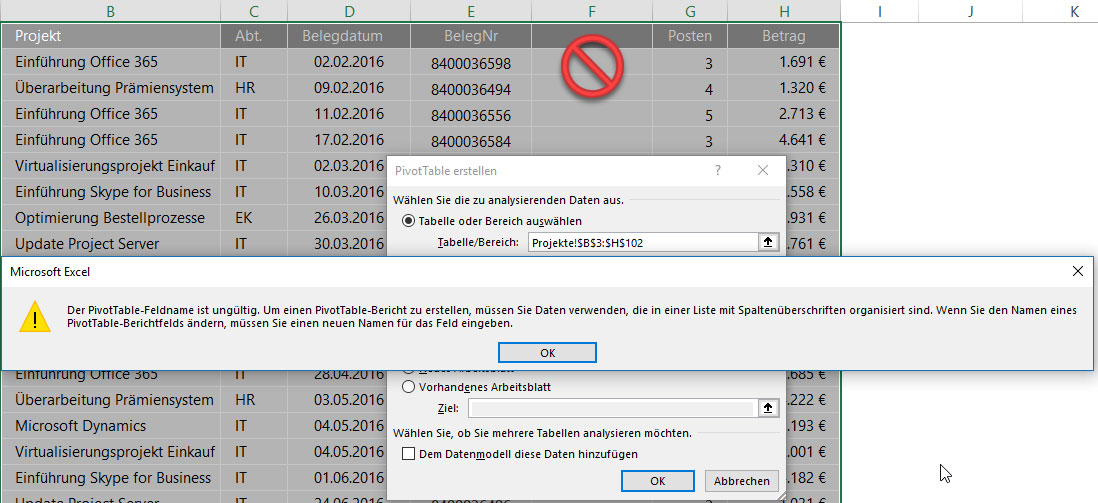Open help via the PivotTable dialog question mark
This screenshot has height=503, width=1098.
pyautogui.click(x=717, y=171)
